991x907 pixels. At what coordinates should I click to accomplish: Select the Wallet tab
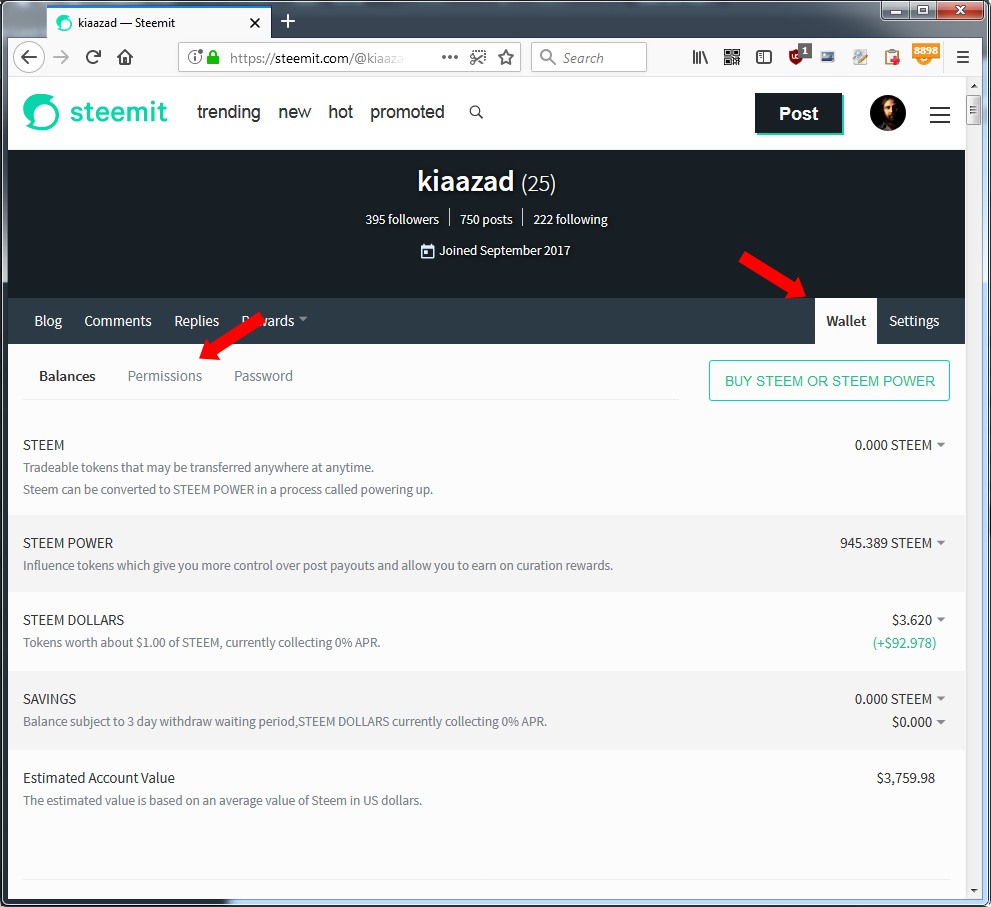846,321
